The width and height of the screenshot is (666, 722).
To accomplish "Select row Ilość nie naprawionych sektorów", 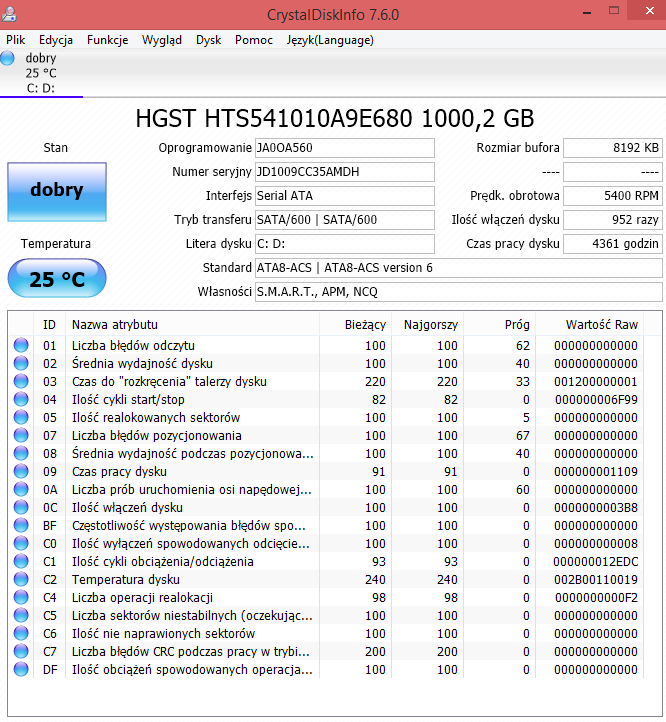I will 326,634.
